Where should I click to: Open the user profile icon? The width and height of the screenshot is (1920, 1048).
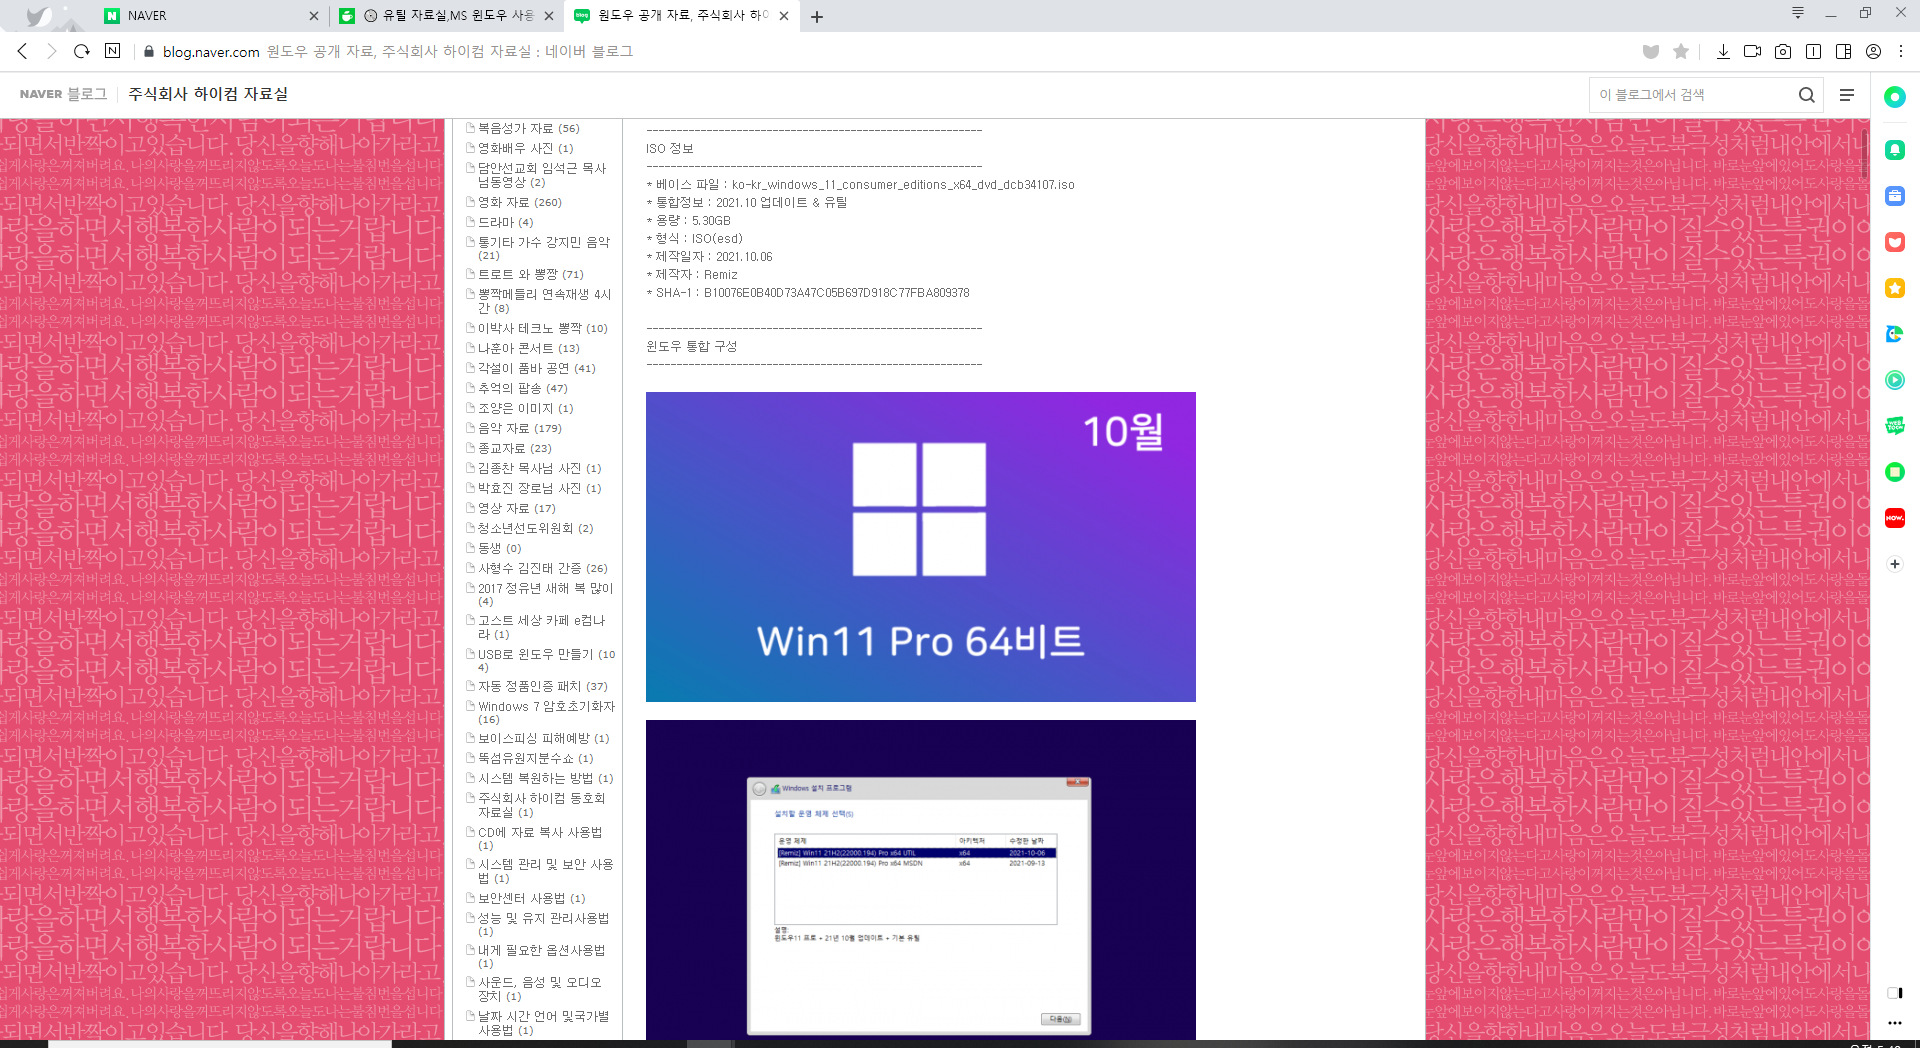point(1873,51)
